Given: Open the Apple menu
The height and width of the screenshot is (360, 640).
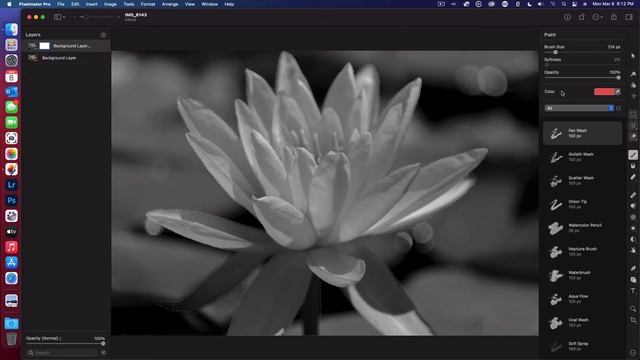Looking at the screenshot, I should pos(9,4).
